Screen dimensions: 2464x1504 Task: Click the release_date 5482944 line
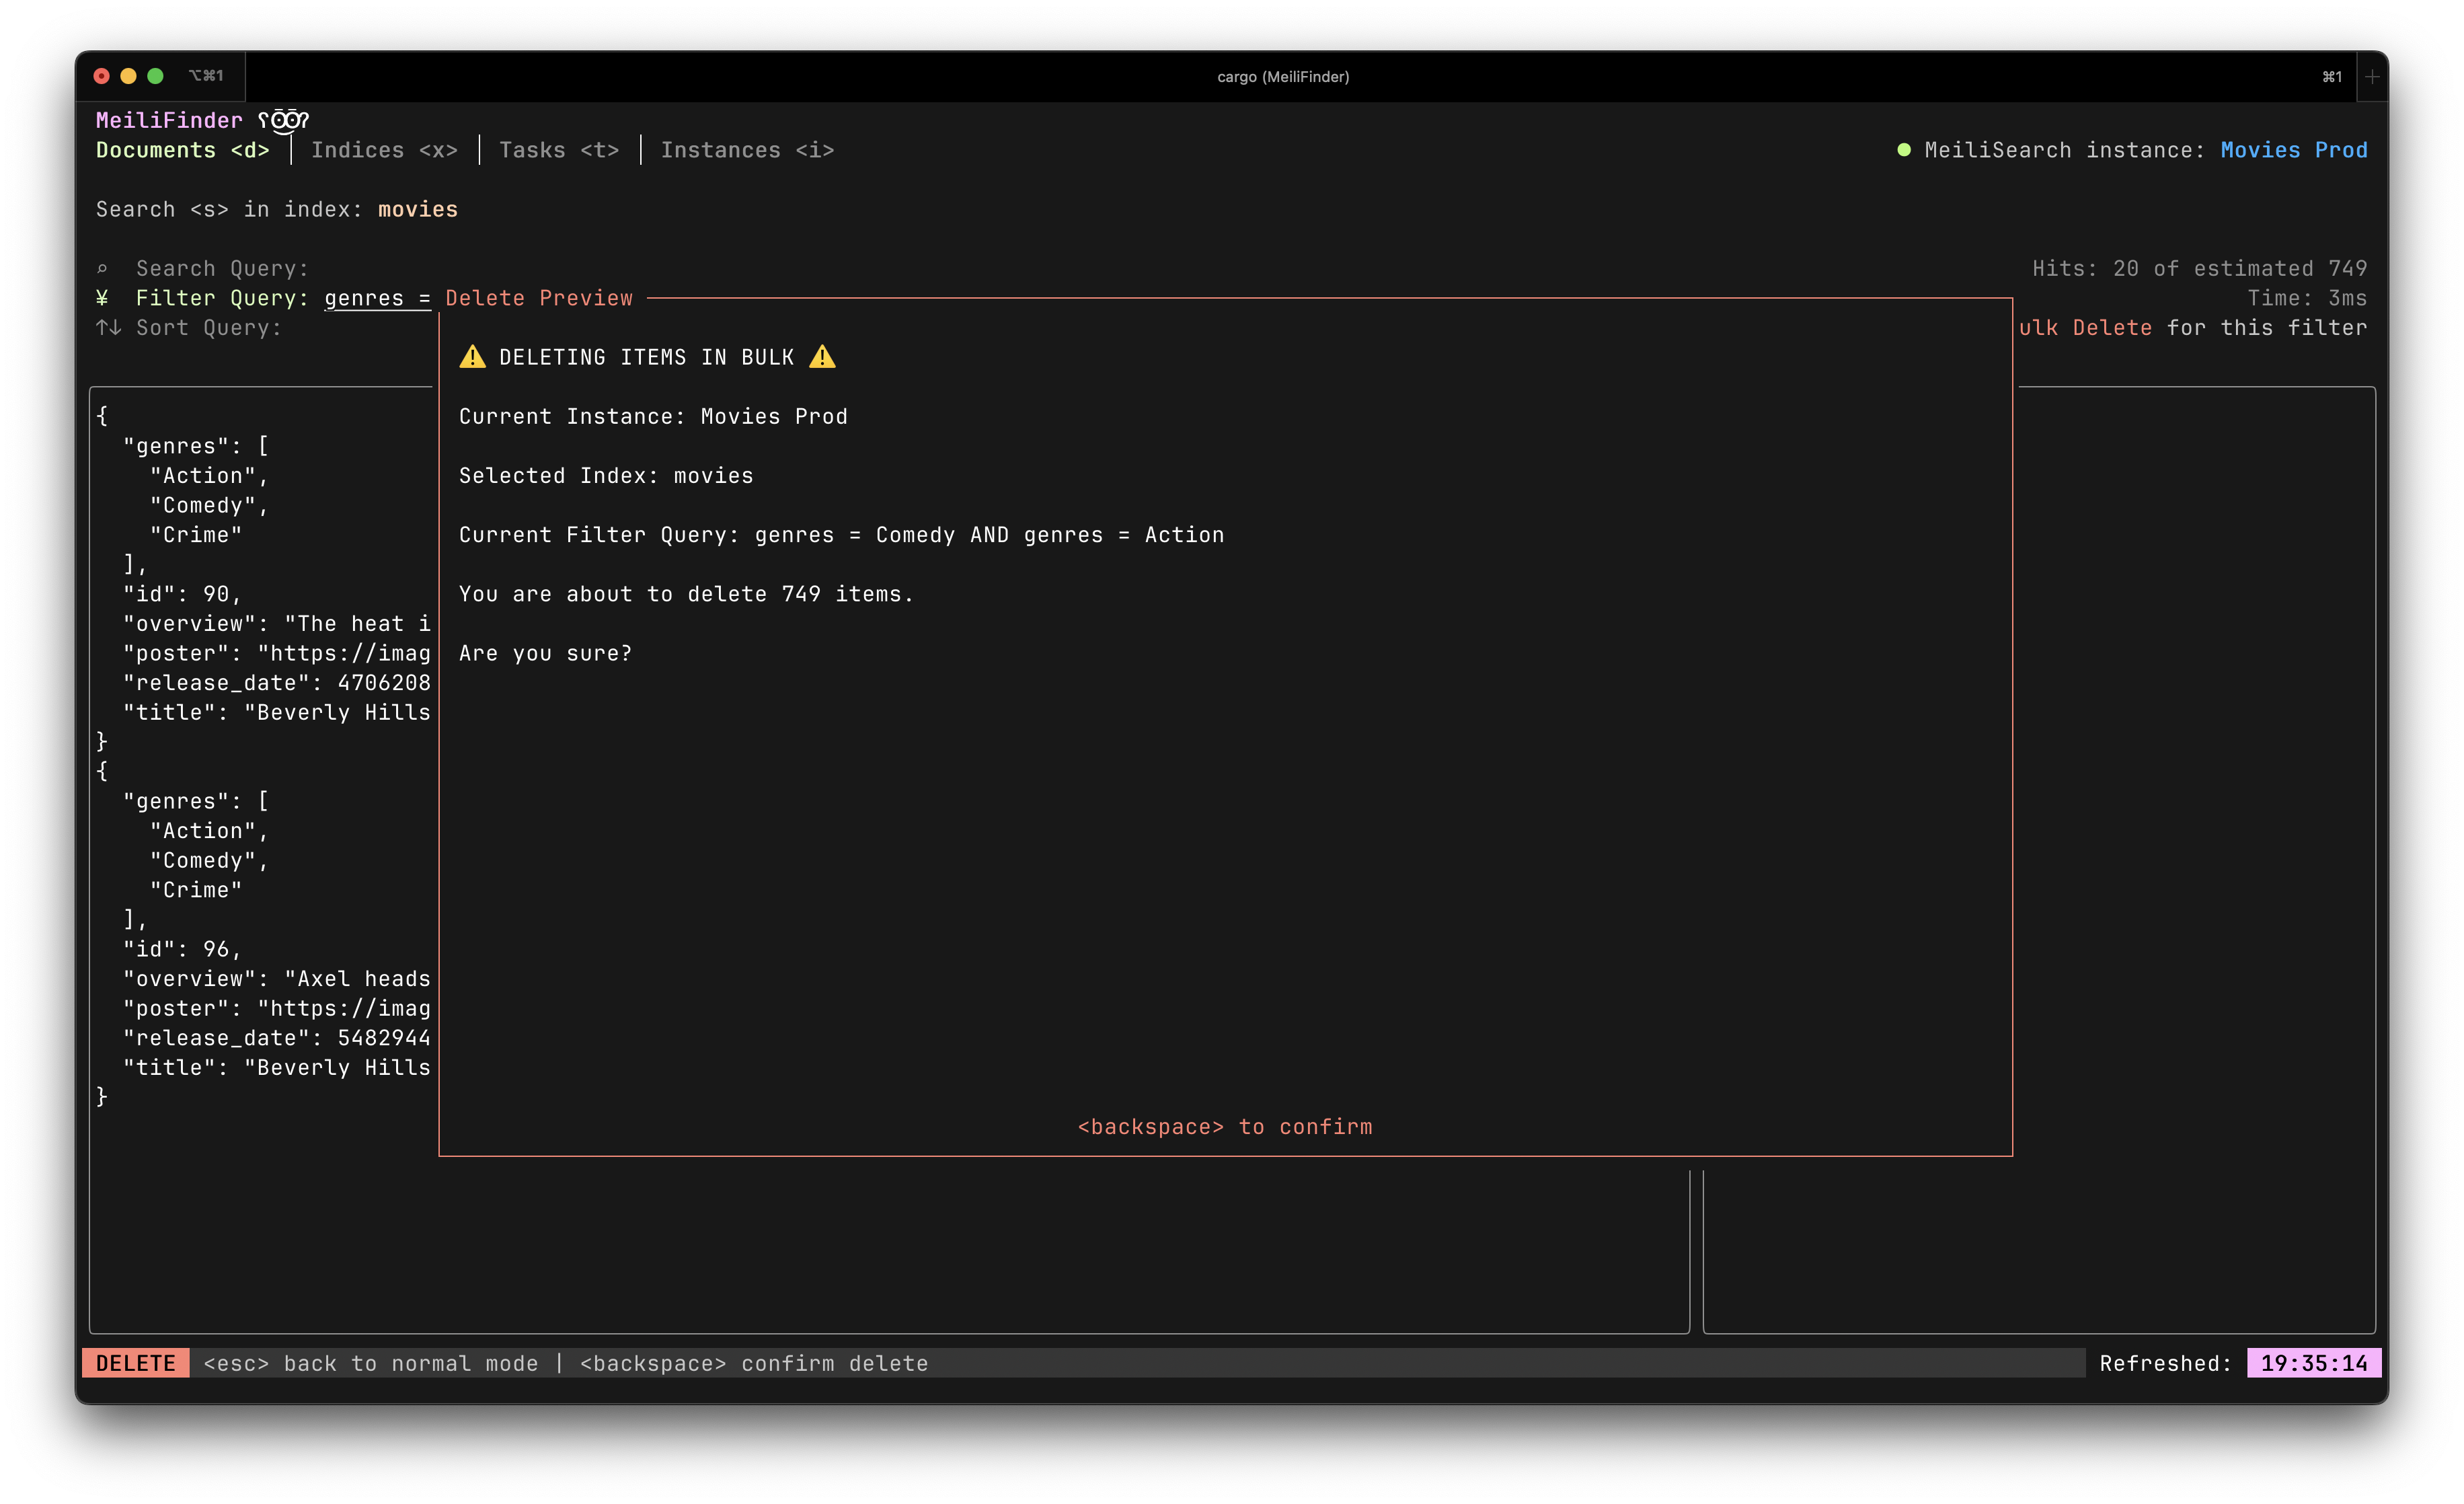tap(277, 1038)
